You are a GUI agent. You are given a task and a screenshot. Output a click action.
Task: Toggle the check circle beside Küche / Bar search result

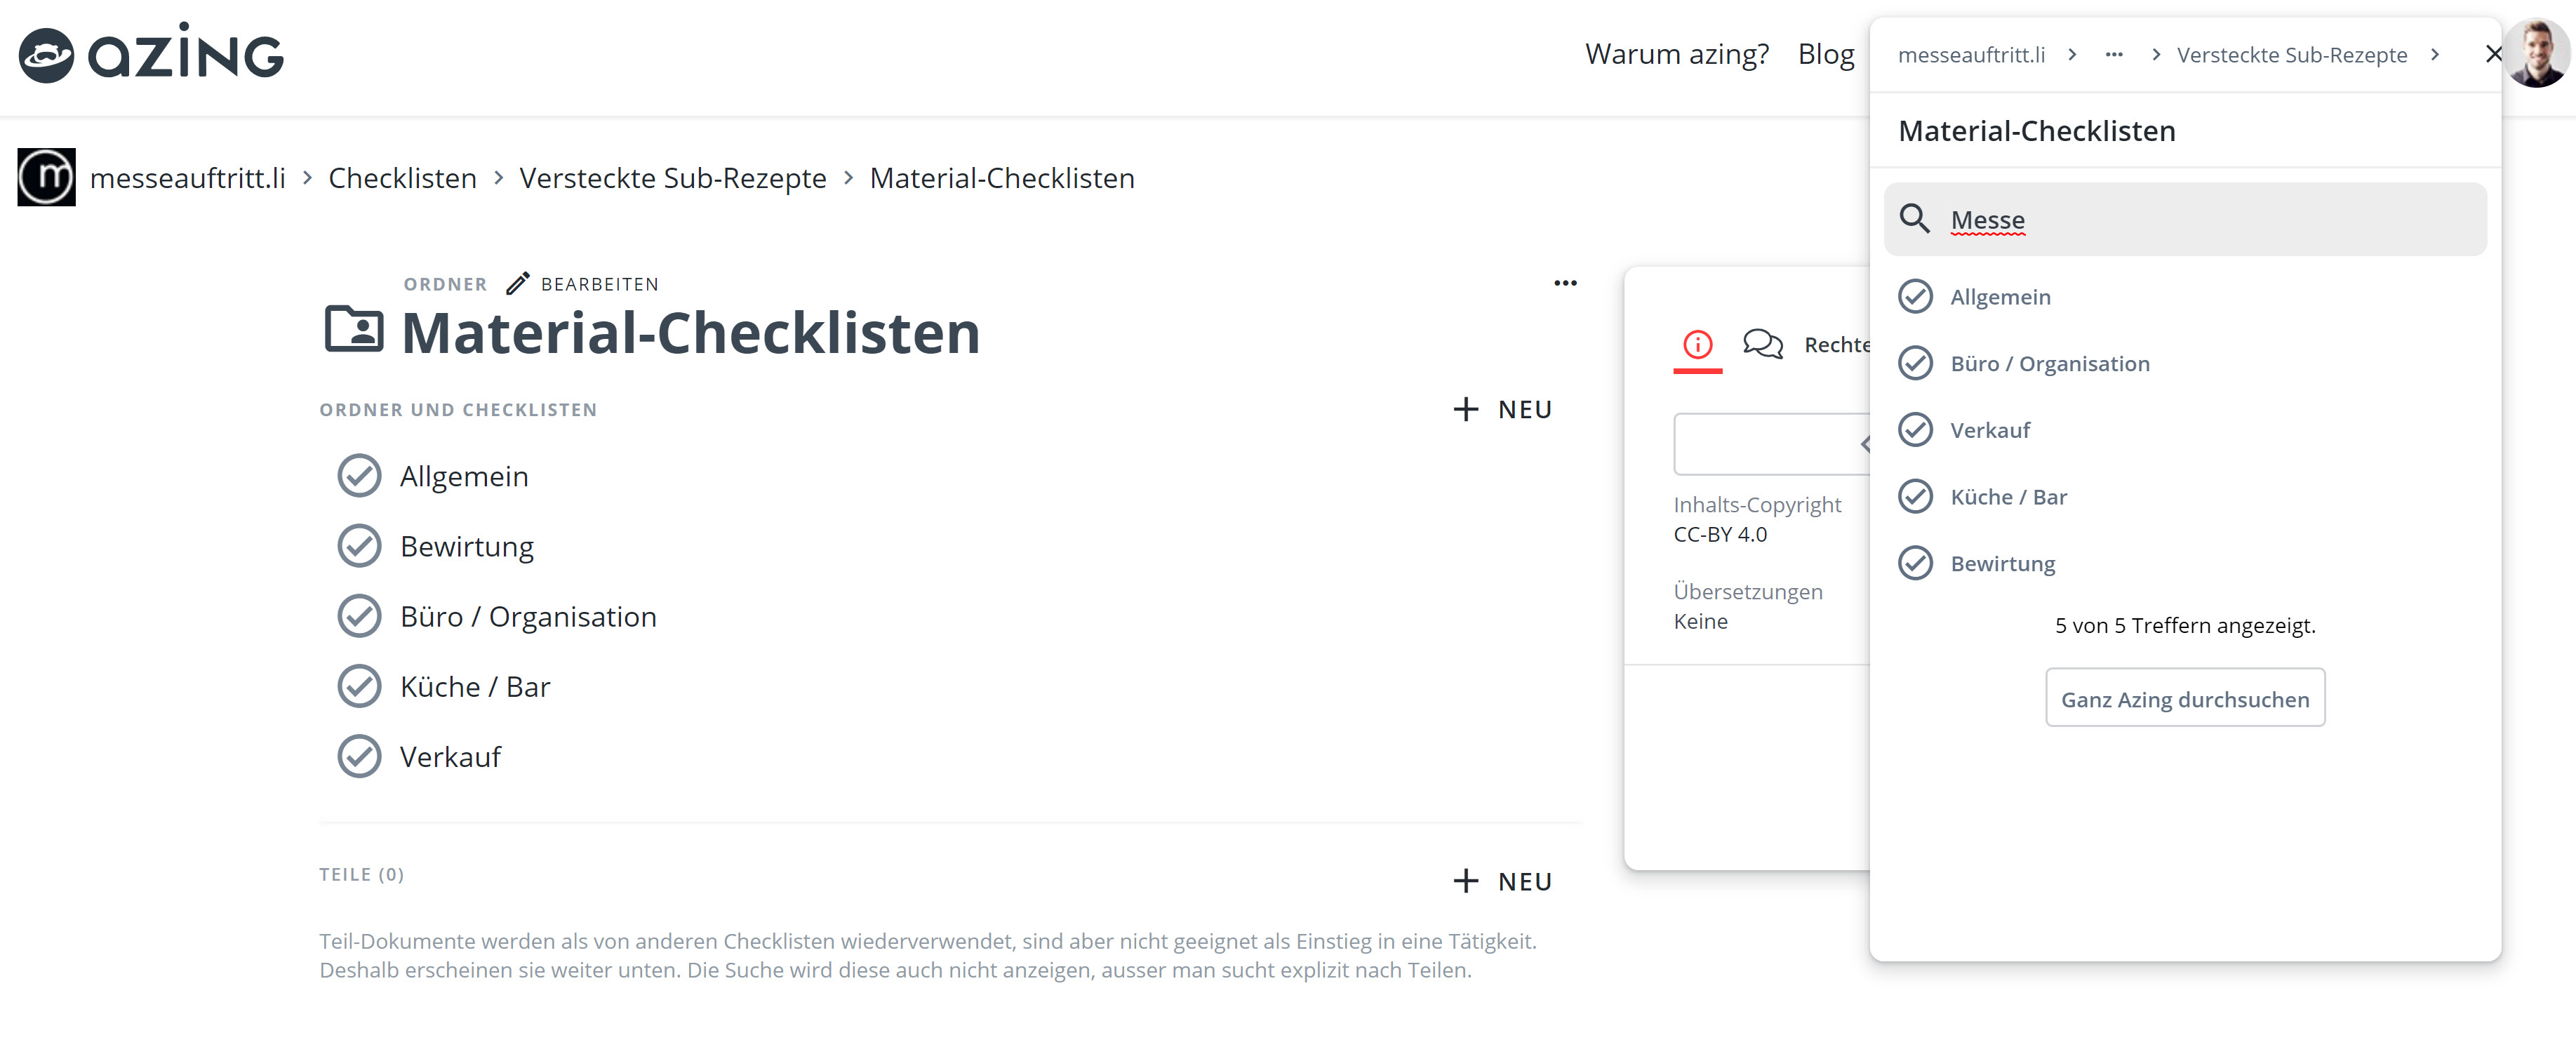(1916, 496)
